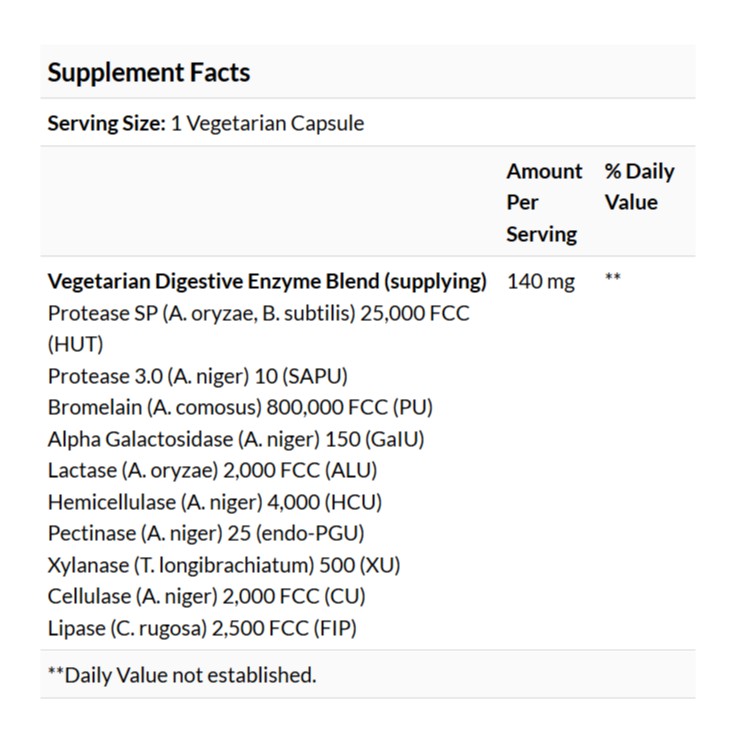Viewport: 731px width, 731px height.
Task: Select the Lactase 2,000 FCC (ALU) line
Action: pos(212,470)
